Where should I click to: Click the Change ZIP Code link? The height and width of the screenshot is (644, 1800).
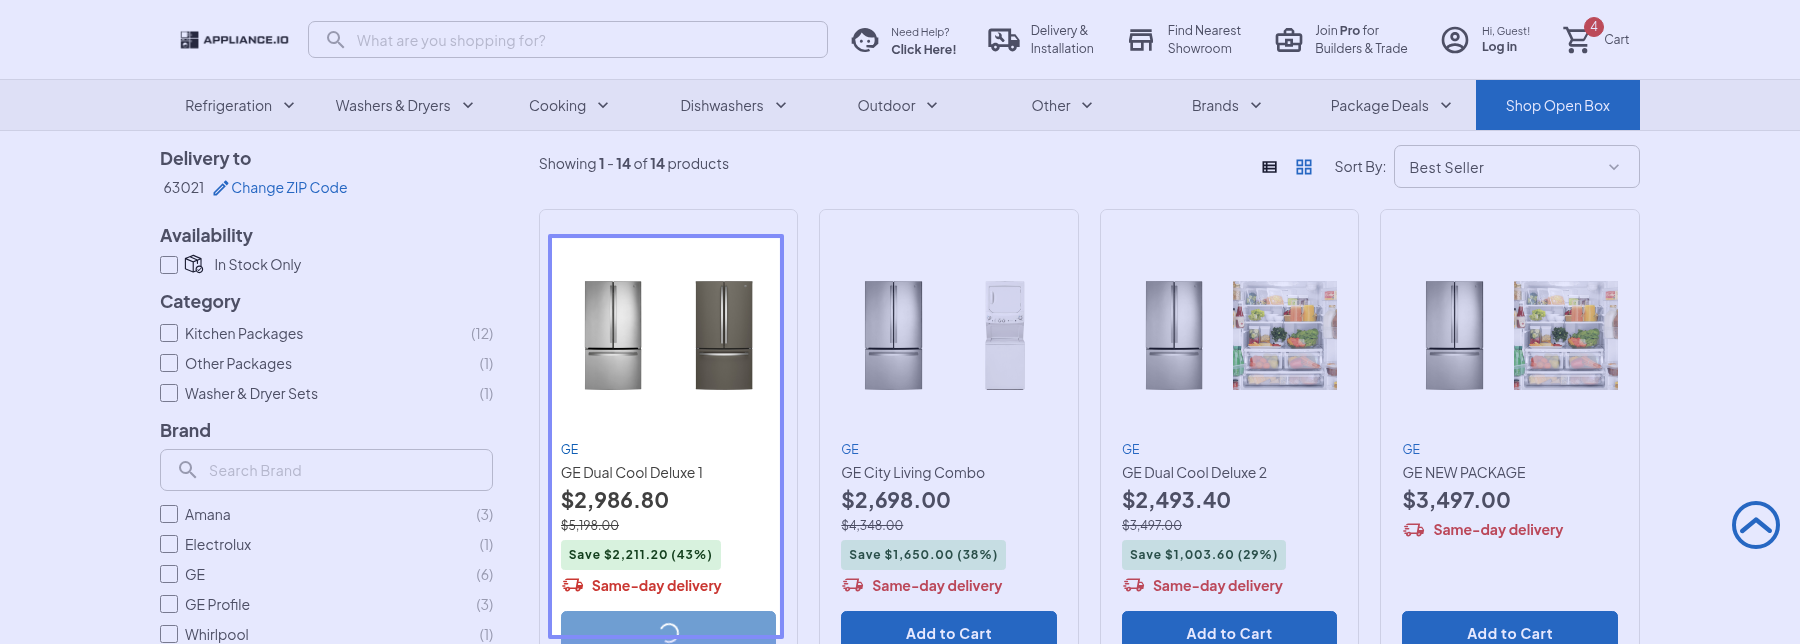pos(289,188)
